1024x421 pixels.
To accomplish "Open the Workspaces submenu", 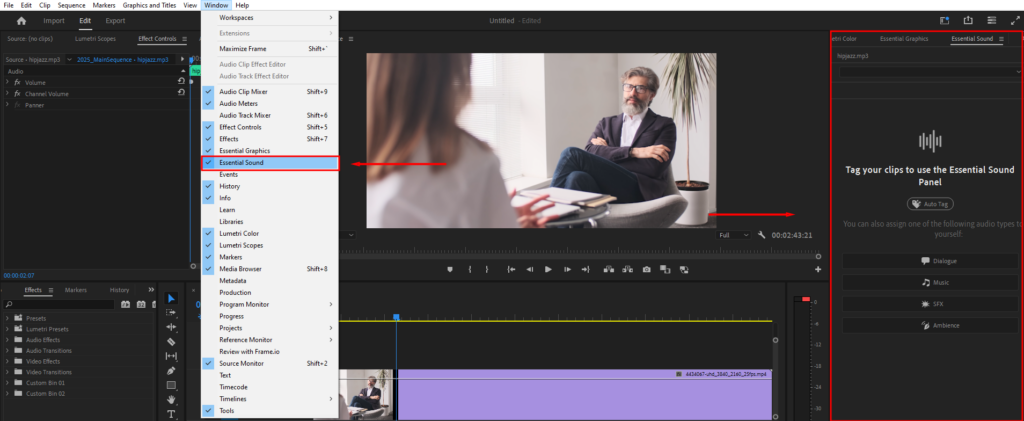I will pyautogui.click(x=270, y=18).
